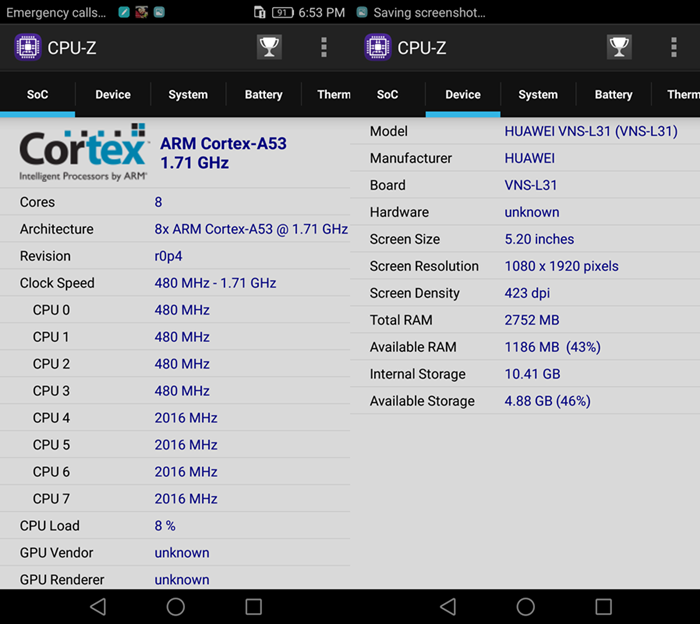Tap the Clock Speed value '480 MHz - 1.71 GHz'
Image resolution: width=700 pixels, height=624 pixels.
215,283
